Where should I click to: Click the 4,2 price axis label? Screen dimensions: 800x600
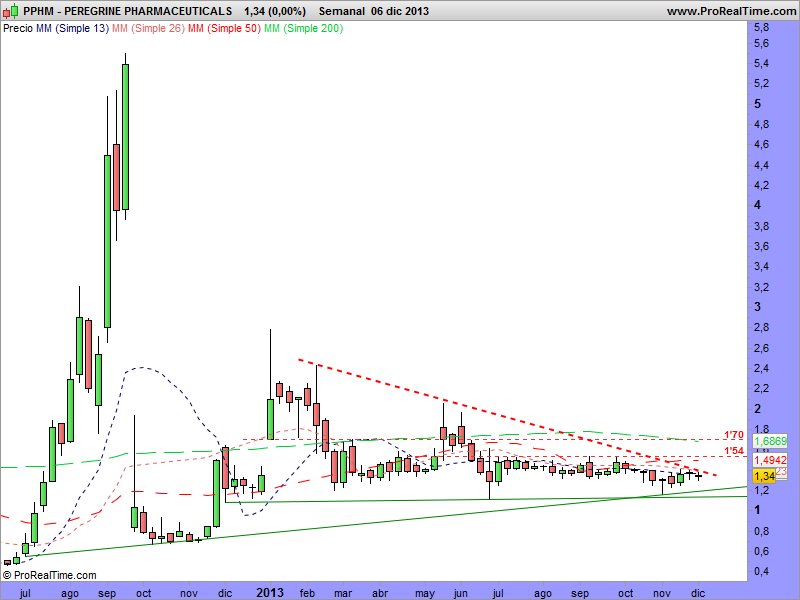click(x=762, y=185)
